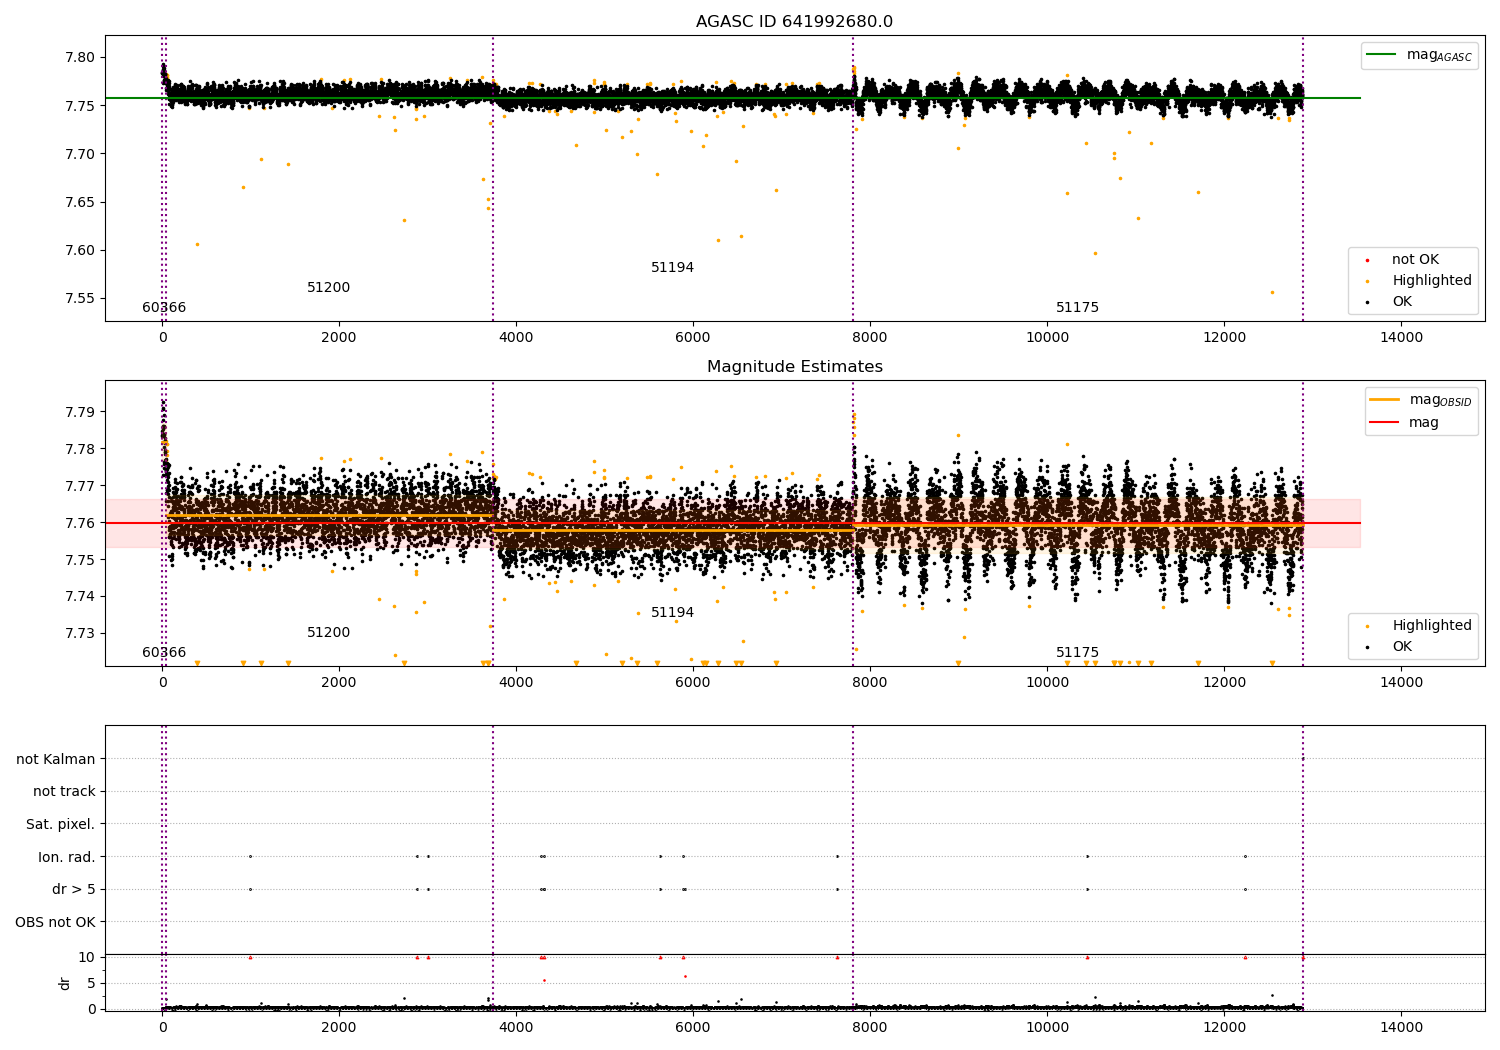The image size is (1500, 1050).
Task: Click the 7.65 y-tick in top panel
Action: click(x=81, y=202)
